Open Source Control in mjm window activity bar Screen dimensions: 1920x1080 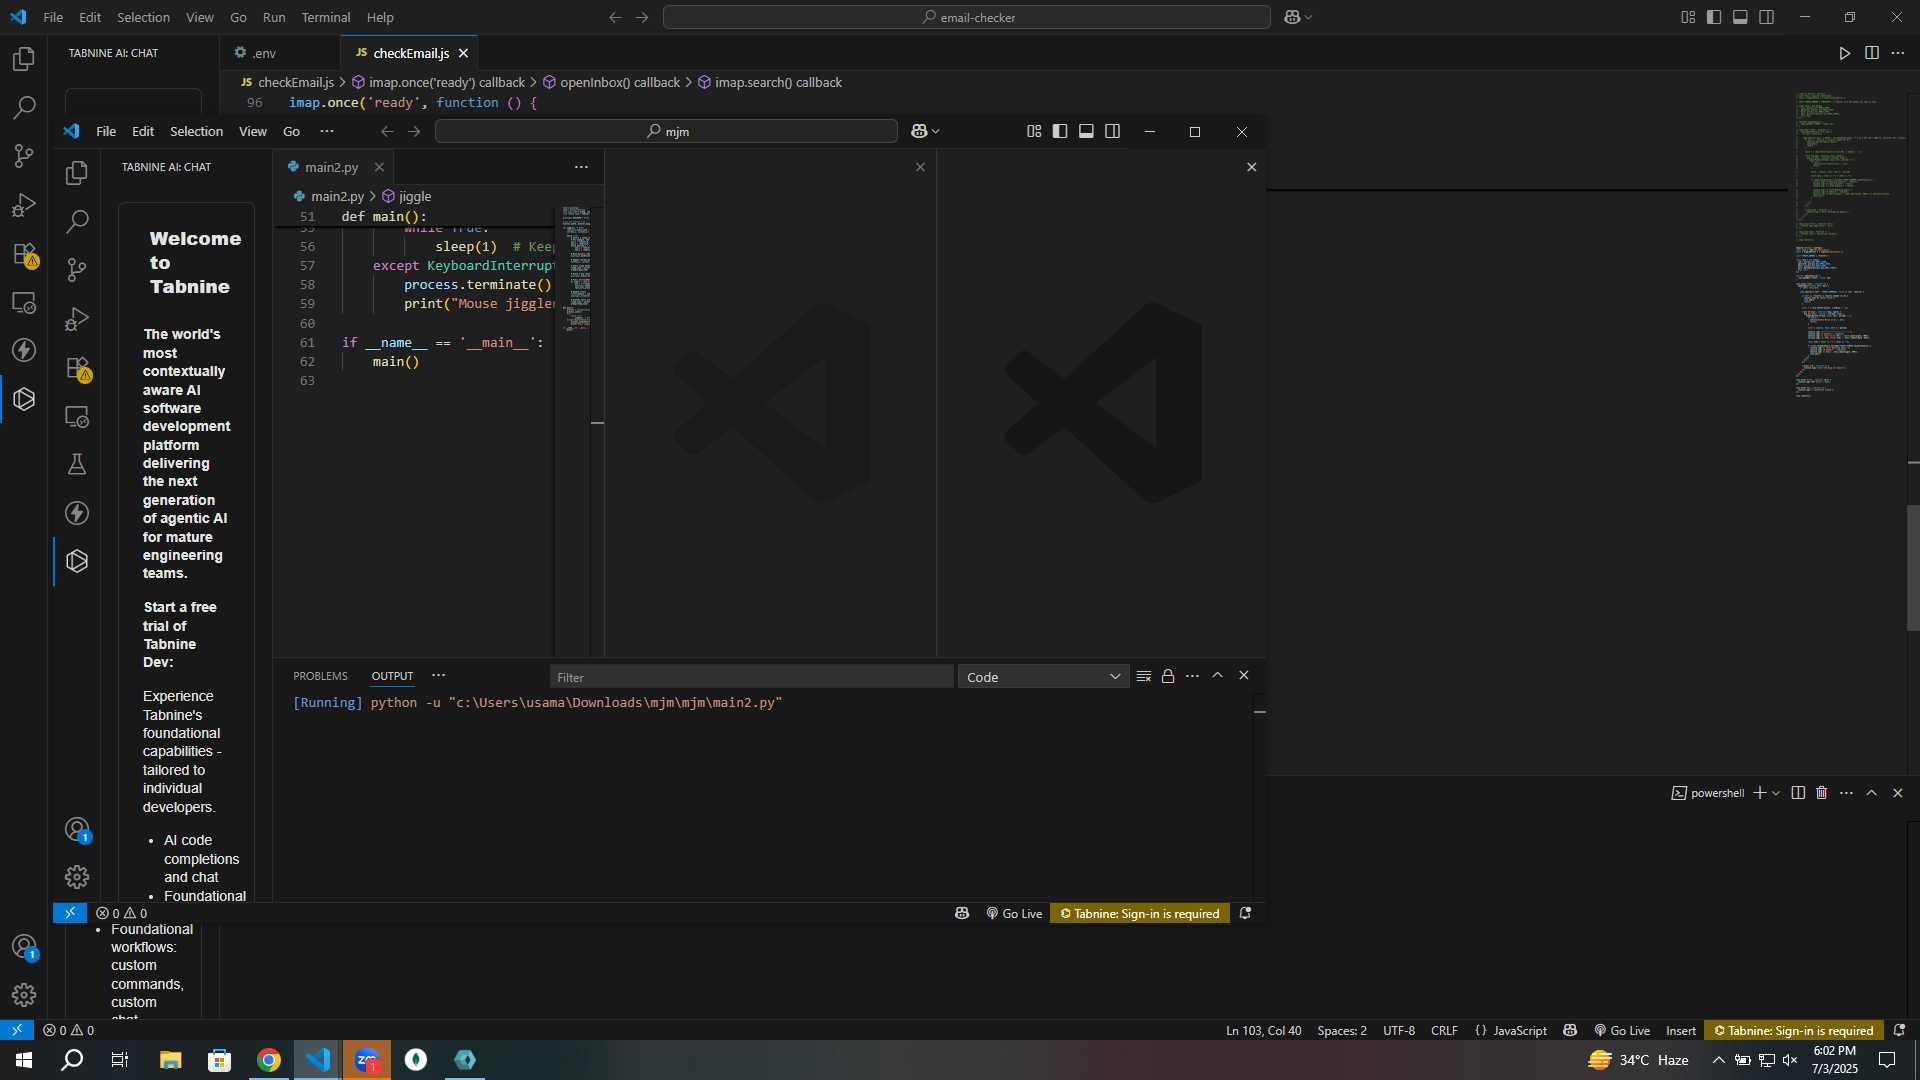click(77, 270)
